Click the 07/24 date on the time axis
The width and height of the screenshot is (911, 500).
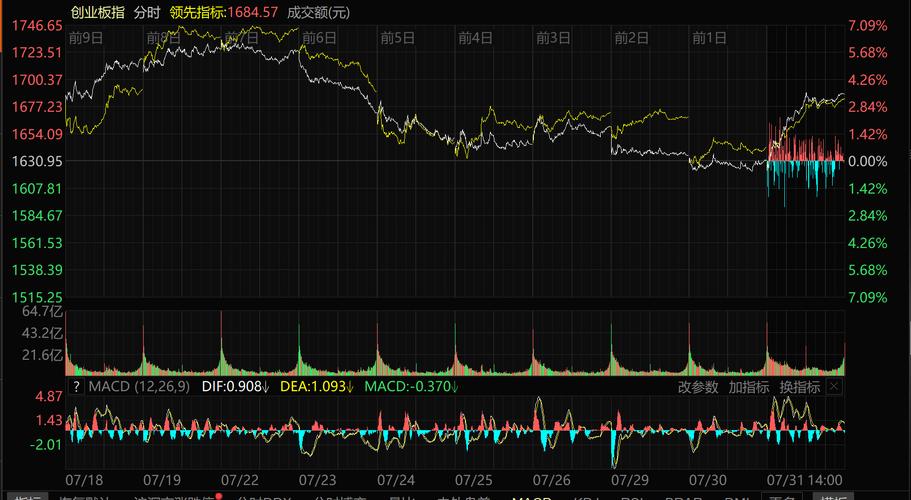coord(397,480)
